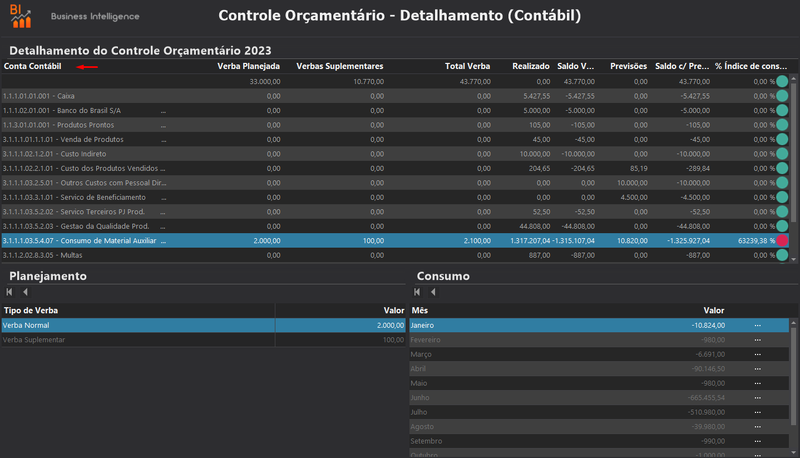
Task: Select the Outros Custos com Pessoal Dir row
Action: [x=395, y=183]
